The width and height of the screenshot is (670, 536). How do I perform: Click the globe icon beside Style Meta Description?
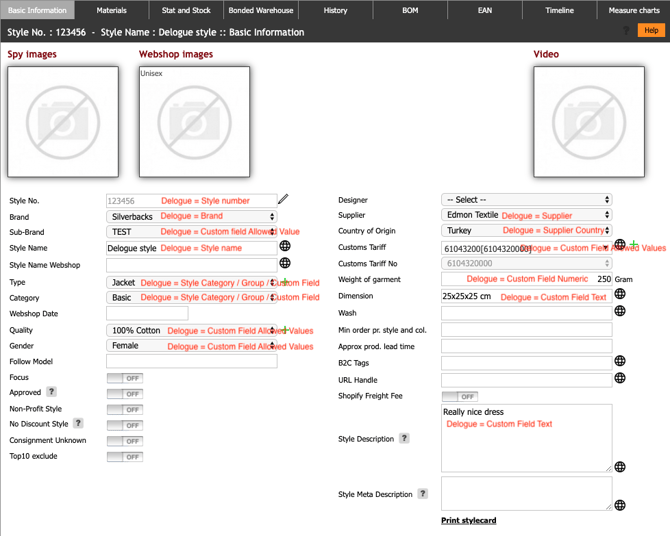point(620,506)
